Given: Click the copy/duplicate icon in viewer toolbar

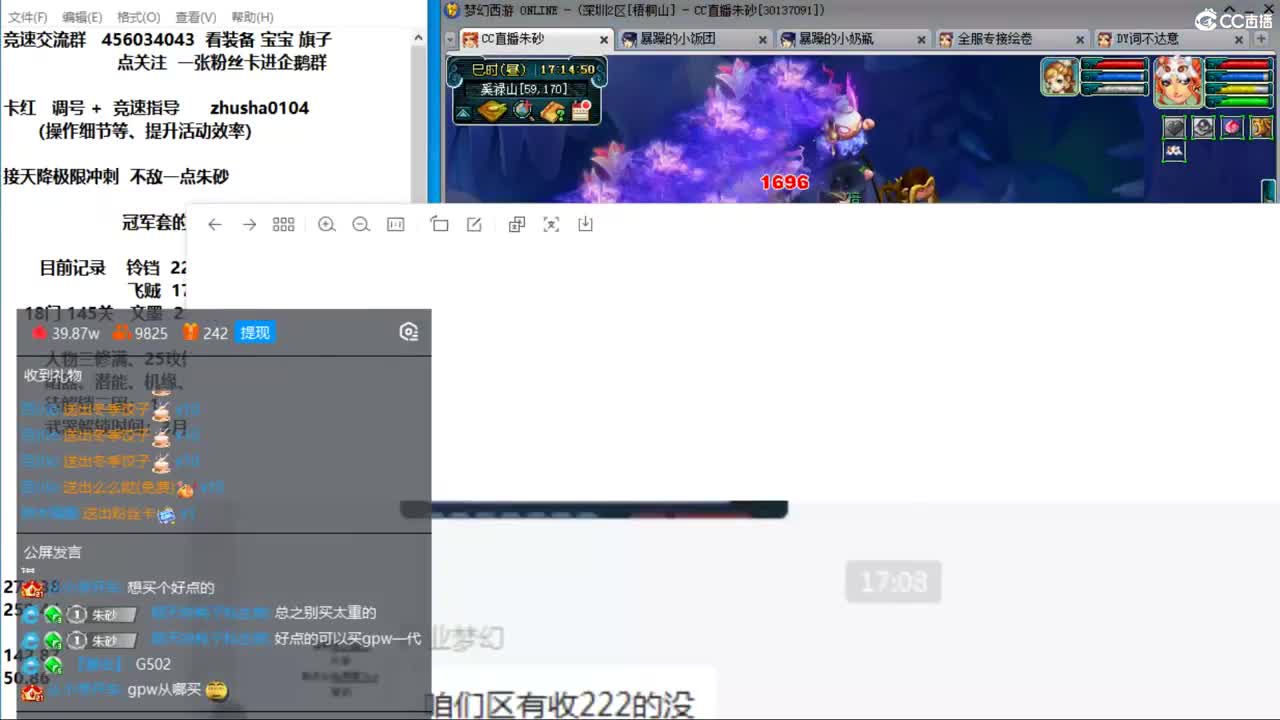Looking at the screenshot, I should tap(517, 225).
